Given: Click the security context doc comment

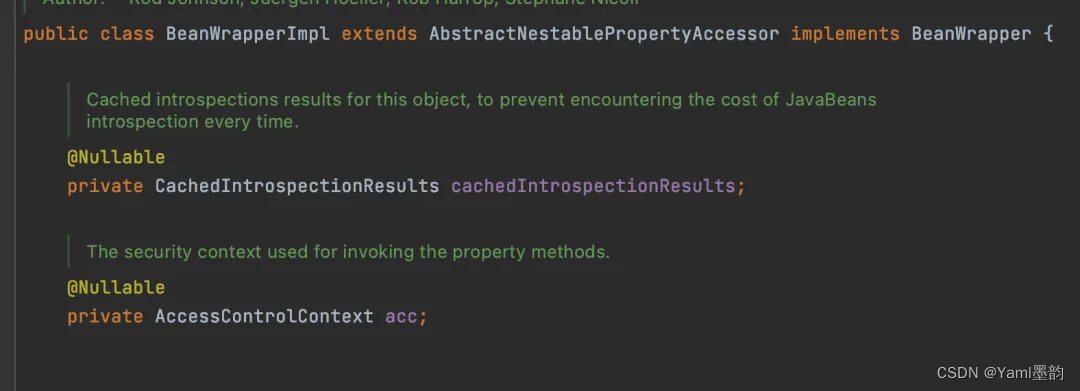Looking at the screenshot, I should (x=348, y=252).
